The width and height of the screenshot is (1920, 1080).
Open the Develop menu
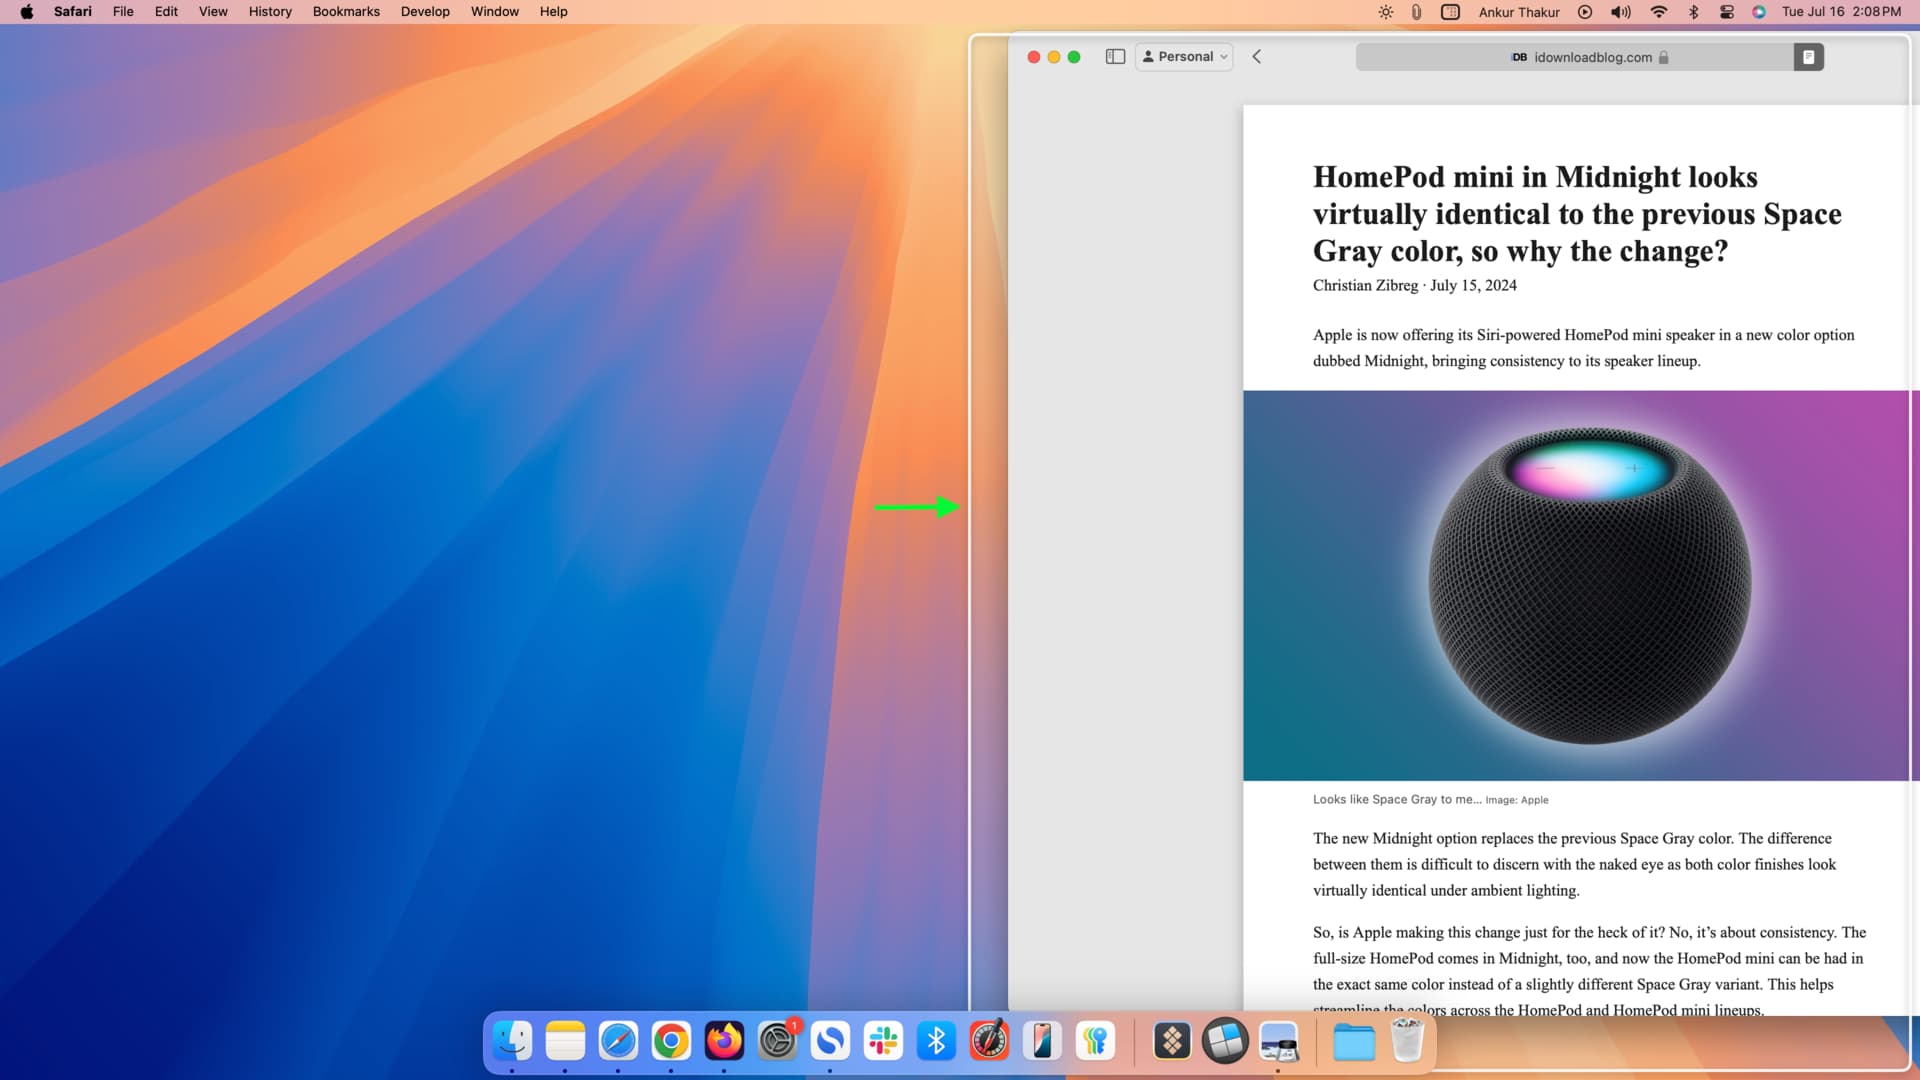(425, 11)
